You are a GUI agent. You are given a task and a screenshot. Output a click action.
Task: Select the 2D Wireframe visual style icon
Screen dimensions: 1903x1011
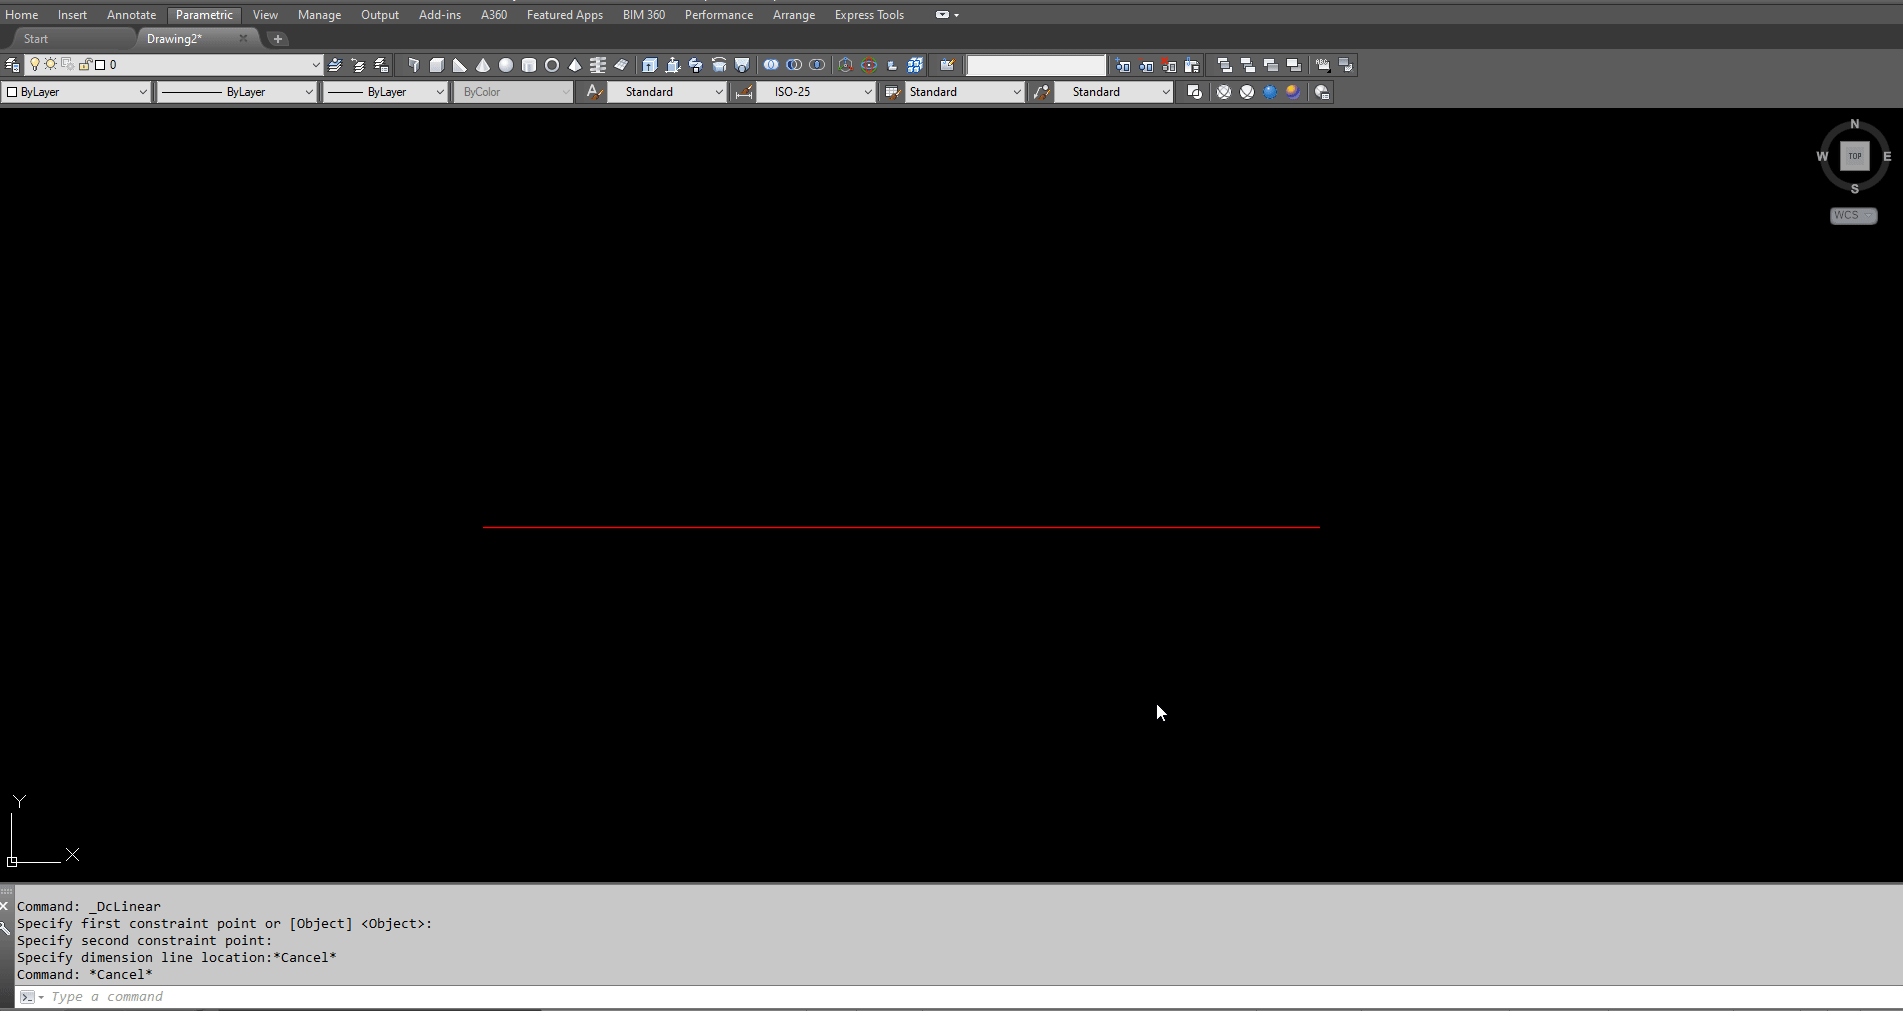[1194, 92]
